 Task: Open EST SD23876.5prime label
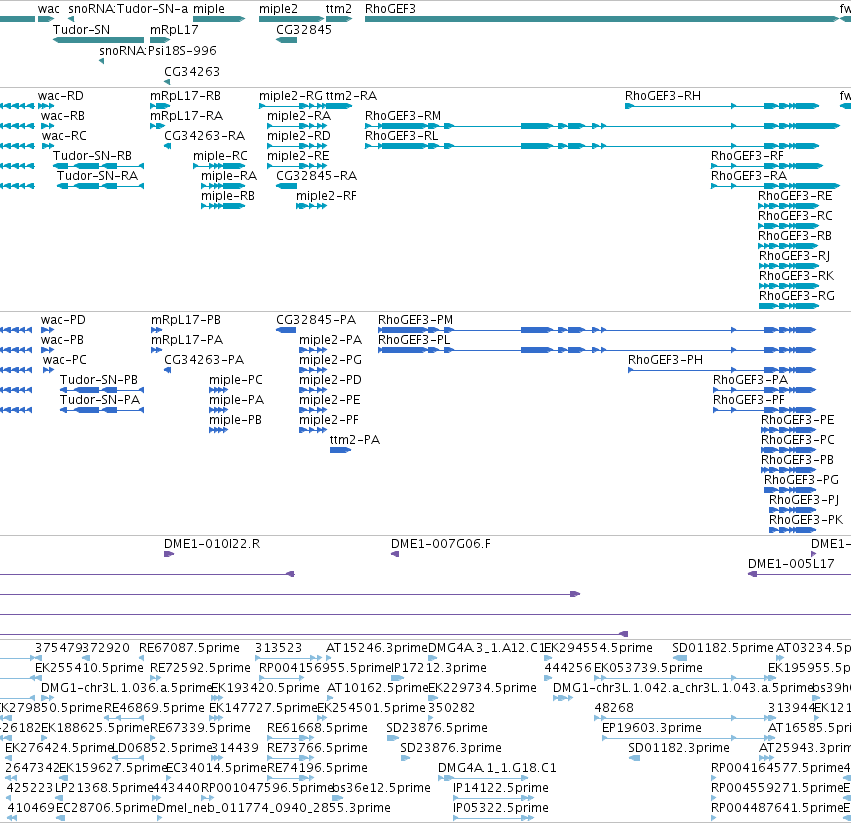437,728
